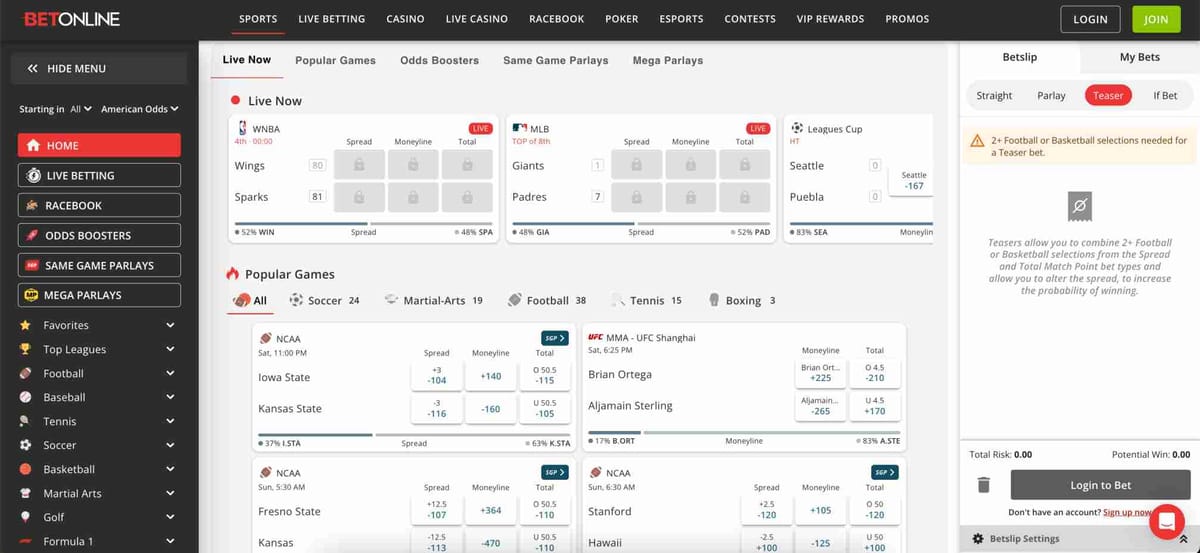Click the warning triangle in the teaser notice

(x=978, y=141)
